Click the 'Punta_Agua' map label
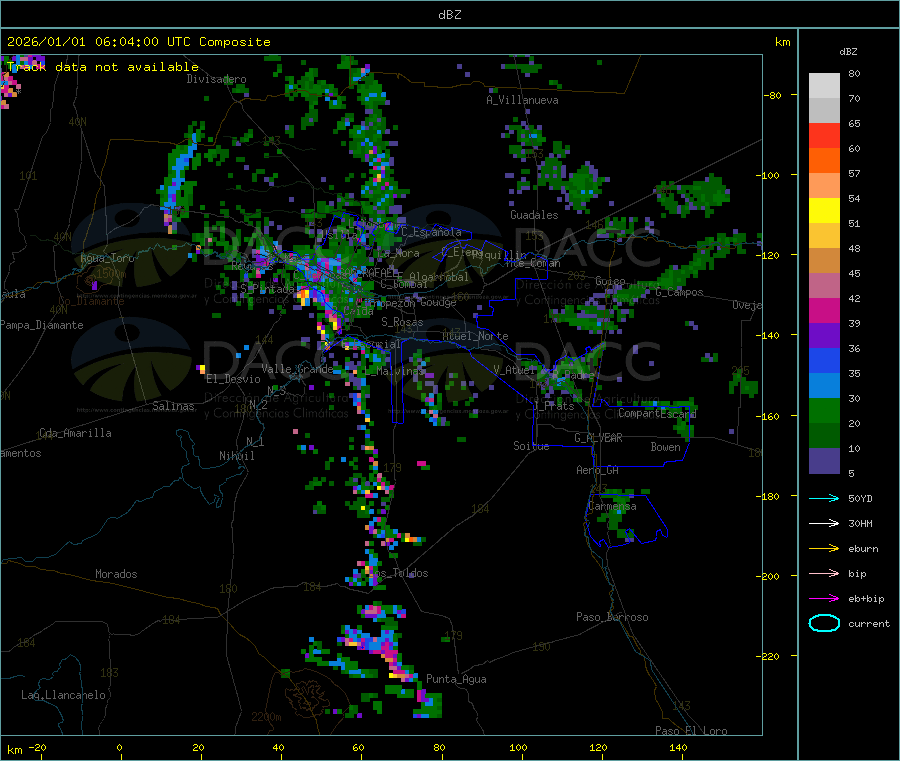Screen dimensions: 900x761 (x=456, y=679)
